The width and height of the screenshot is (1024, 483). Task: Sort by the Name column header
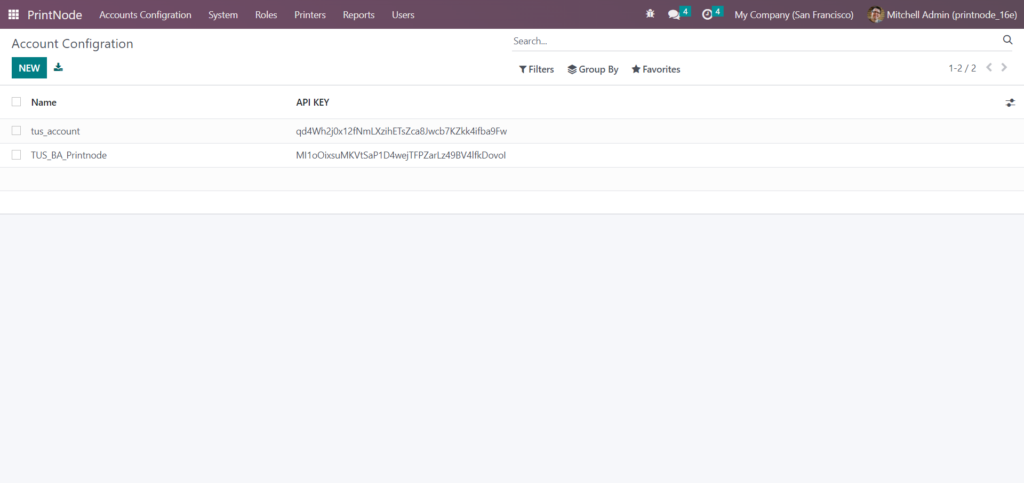(44, 102)
